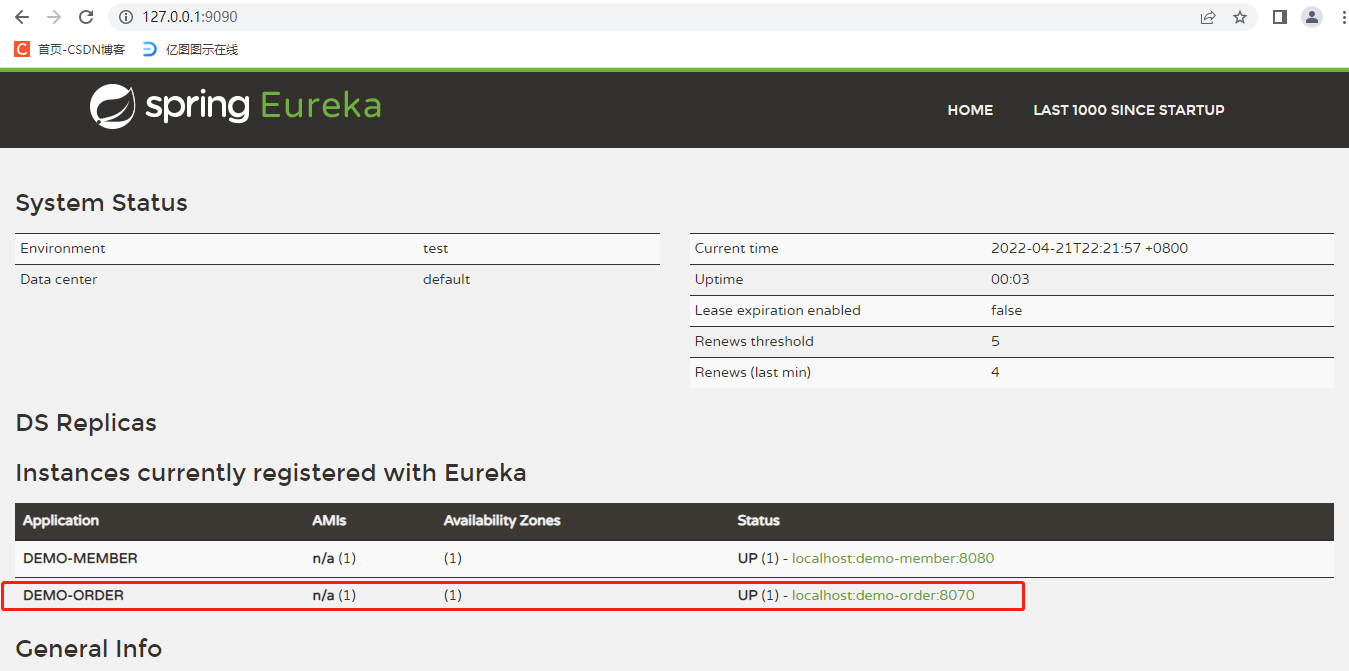Click the n/a (1) cell in DEMO-MEMBER row
Viewport: 1349px width, 671px height.
coord(334,558)
